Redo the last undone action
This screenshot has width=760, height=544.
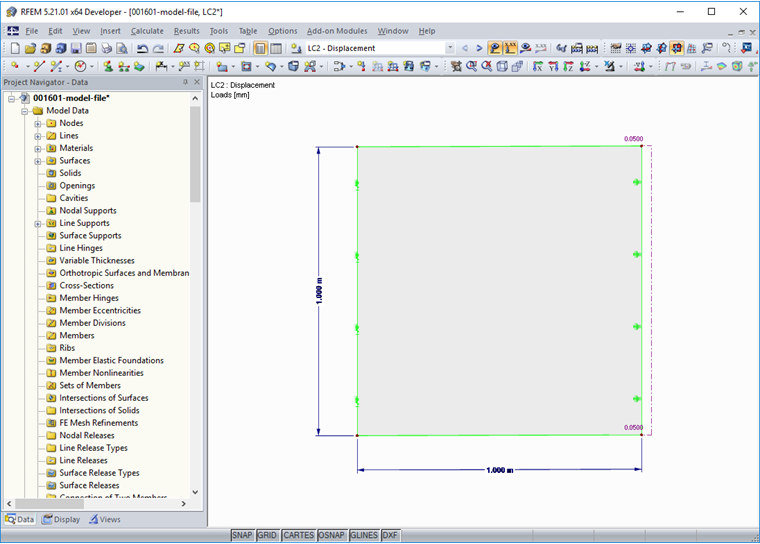[x=158, y=48]
